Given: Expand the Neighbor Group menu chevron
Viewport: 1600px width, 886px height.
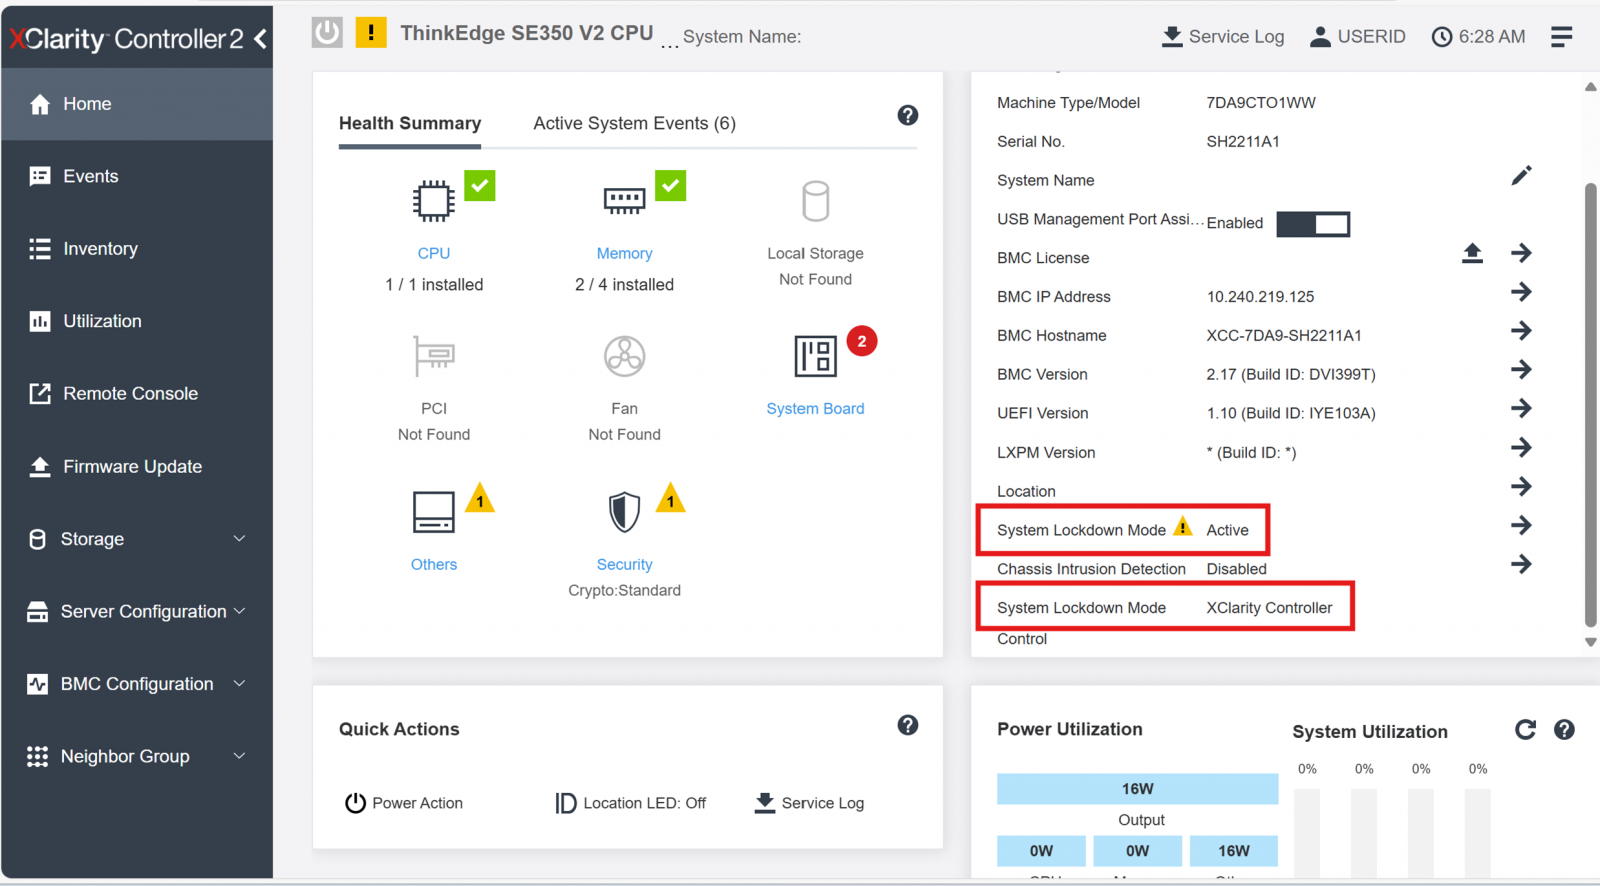Looking at the screenshot, I should (239, 756).
